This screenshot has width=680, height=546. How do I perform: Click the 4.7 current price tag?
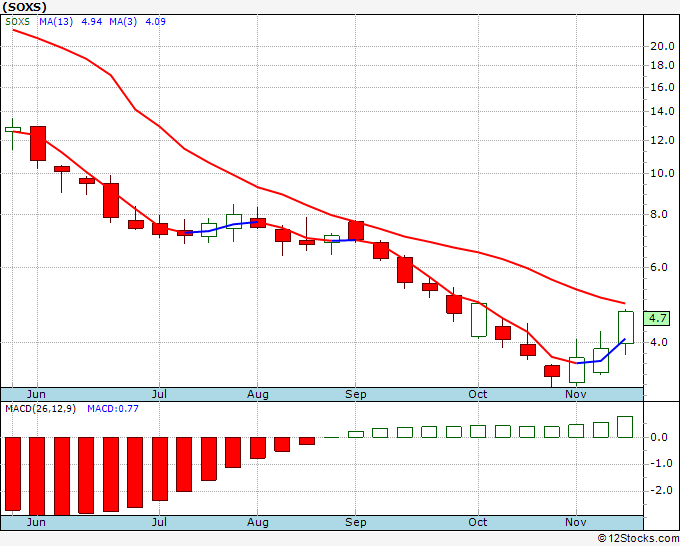coord(657,318)
